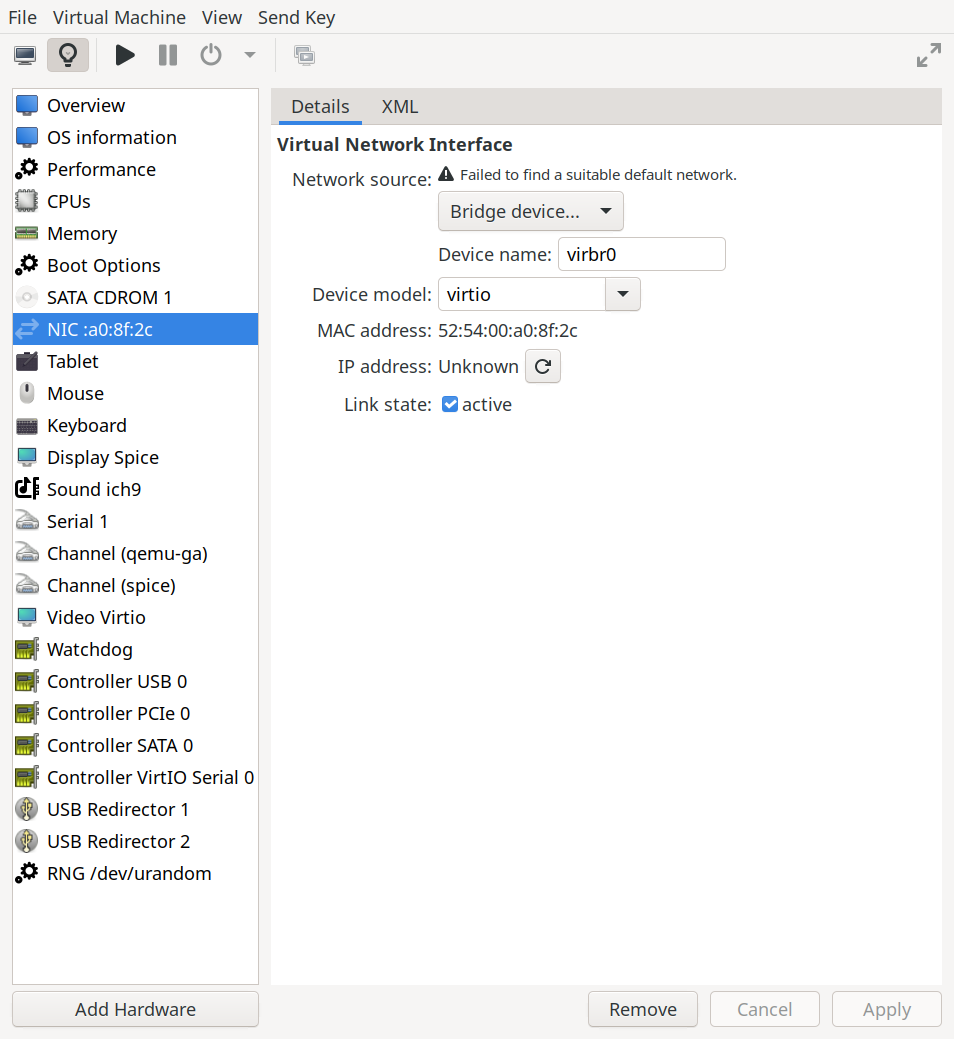Image resolution: width=954 pixels, height=1039 pixels.
Task: Click the Add Hardware button
Action: click(135, 1009)
